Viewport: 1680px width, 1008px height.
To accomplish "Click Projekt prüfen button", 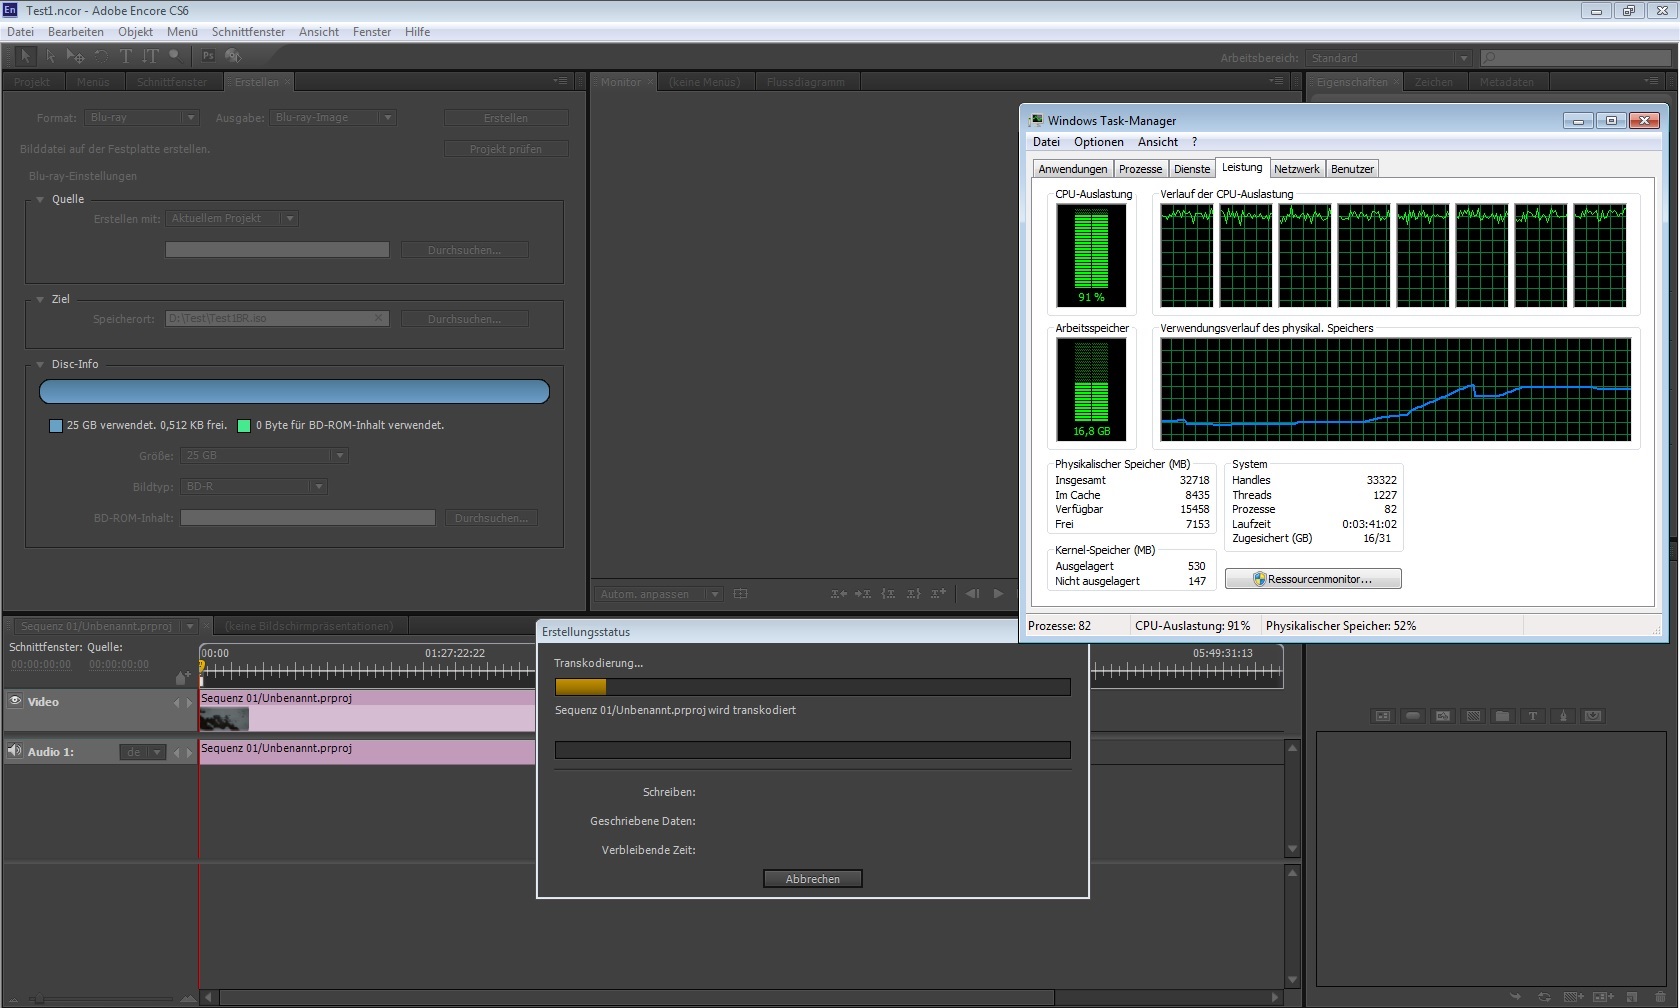I will 506,149.
